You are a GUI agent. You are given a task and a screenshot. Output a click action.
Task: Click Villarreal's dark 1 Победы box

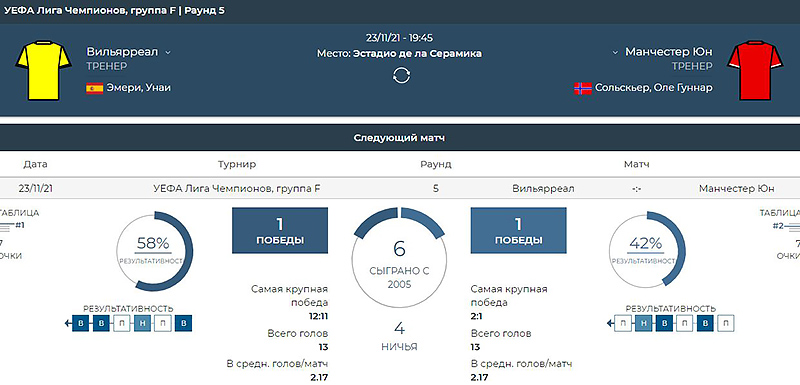[x=280, y=230]
